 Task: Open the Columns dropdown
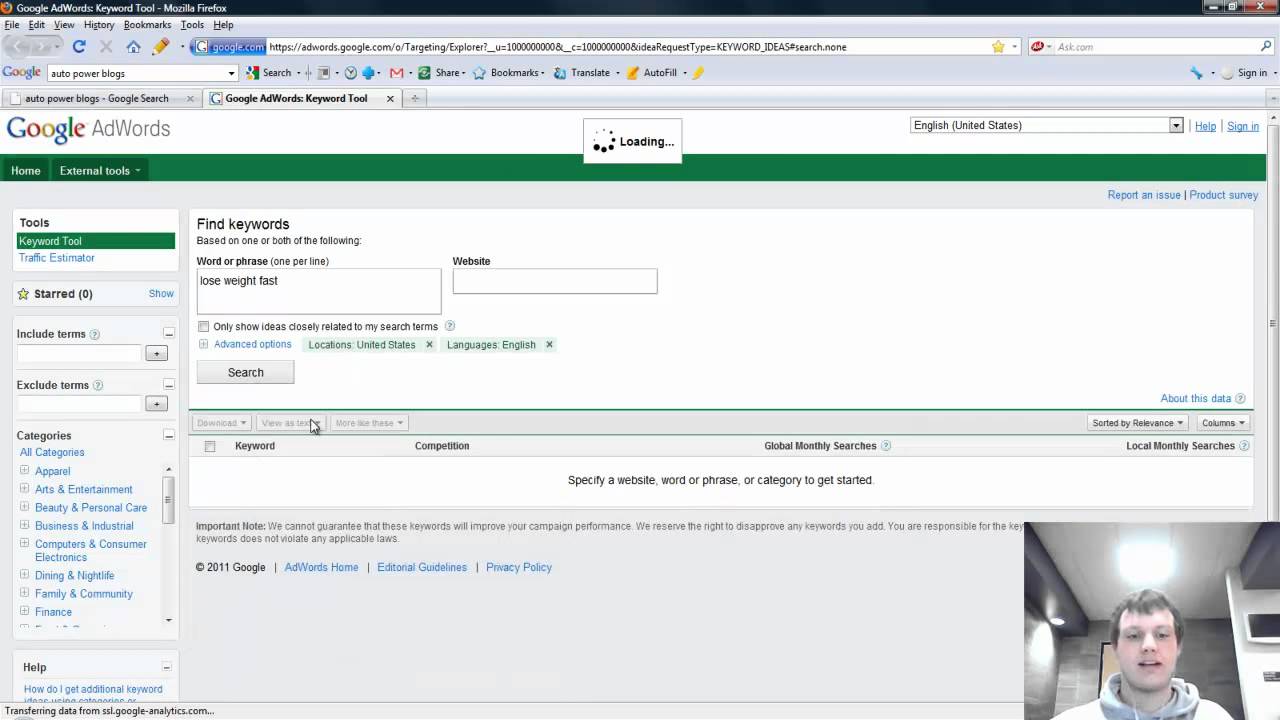pos(1223,423)
